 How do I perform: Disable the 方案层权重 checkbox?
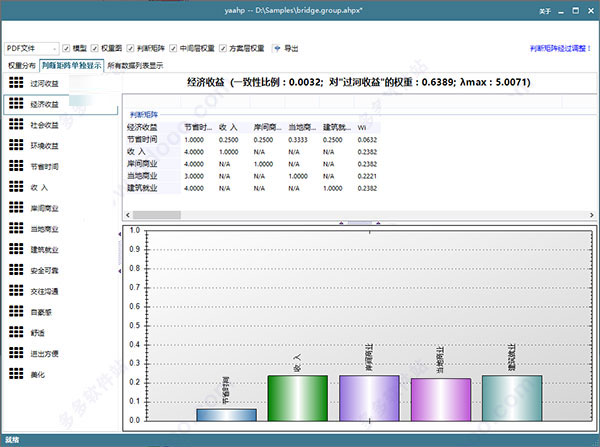223,48
